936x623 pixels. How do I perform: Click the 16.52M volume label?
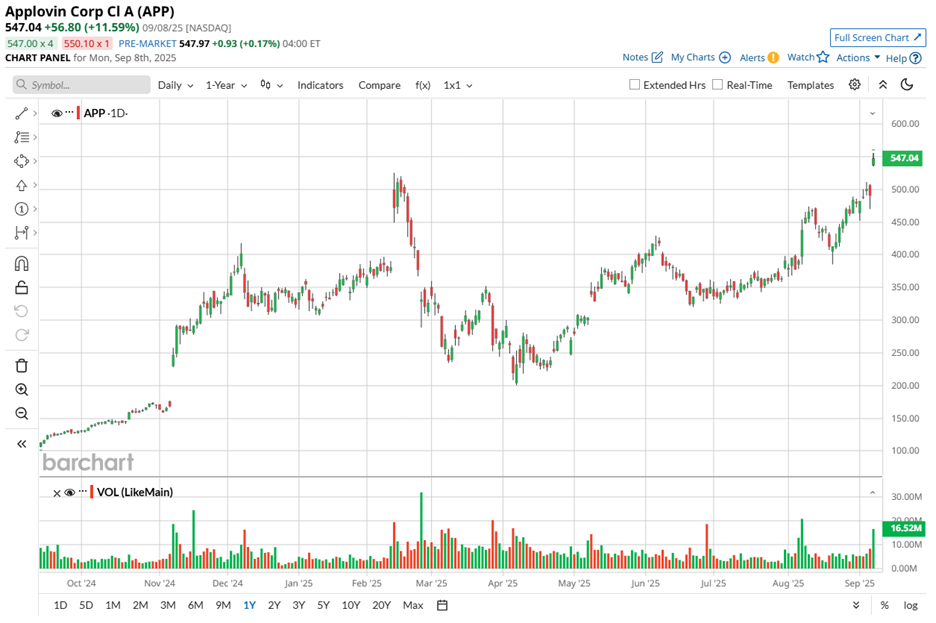tap(903, 528)
